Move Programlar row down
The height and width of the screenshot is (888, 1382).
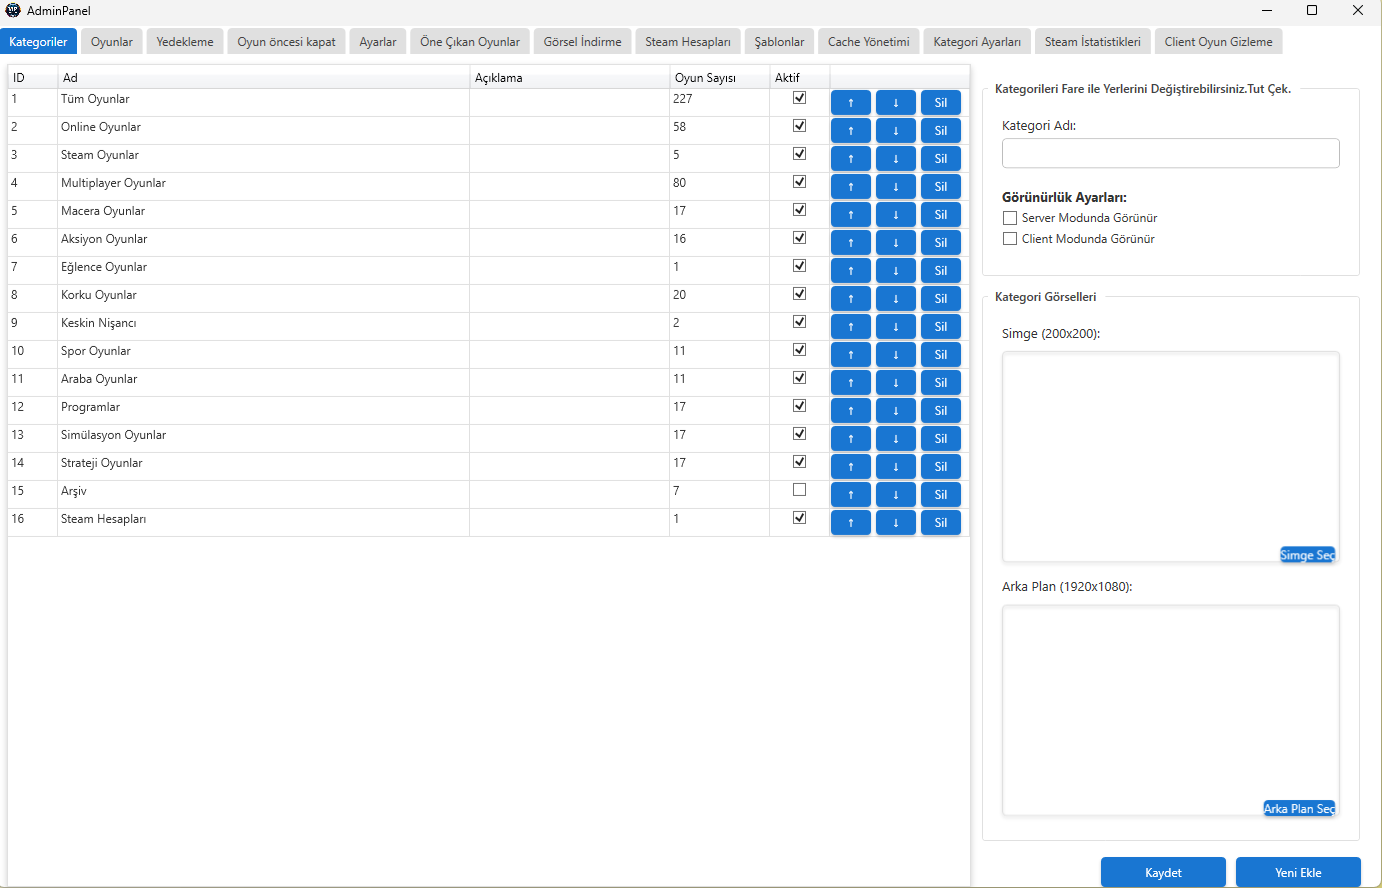tap(896, 410)
